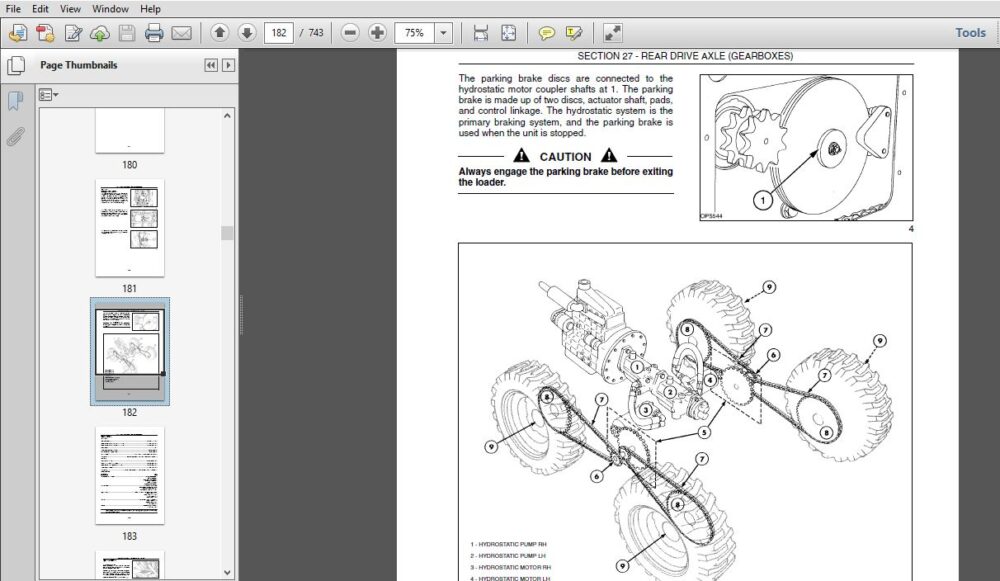1000x581 pixels.
Task: Send file by email envelope icon
Action: tap(182, 33)
